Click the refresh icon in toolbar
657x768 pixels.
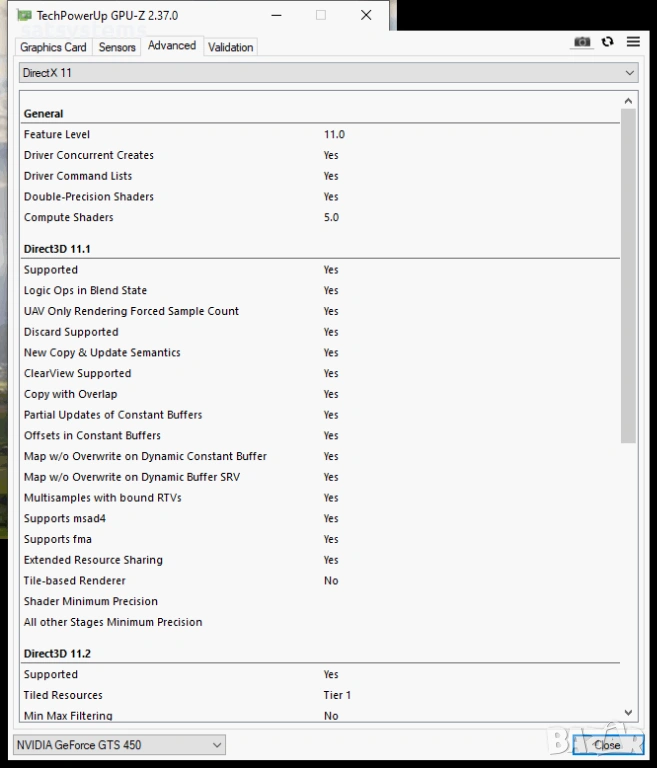pyautogui.click(x=607, y=42)
